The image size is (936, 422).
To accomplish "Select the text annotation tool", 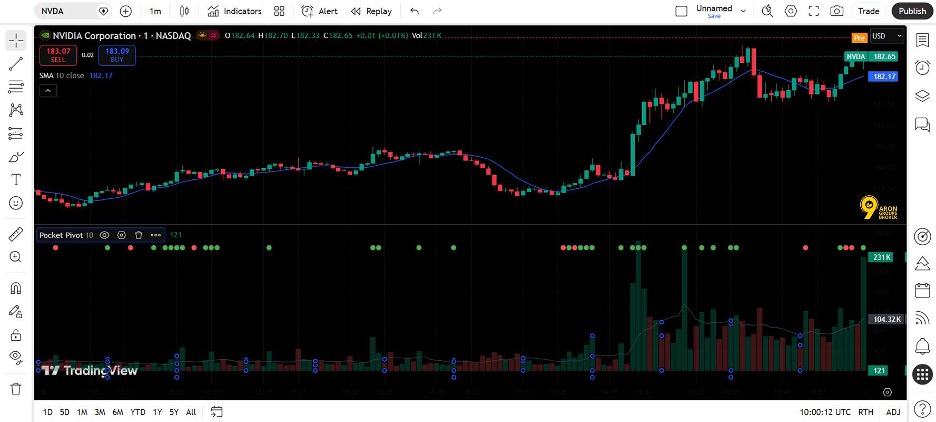I will (16, 180).
